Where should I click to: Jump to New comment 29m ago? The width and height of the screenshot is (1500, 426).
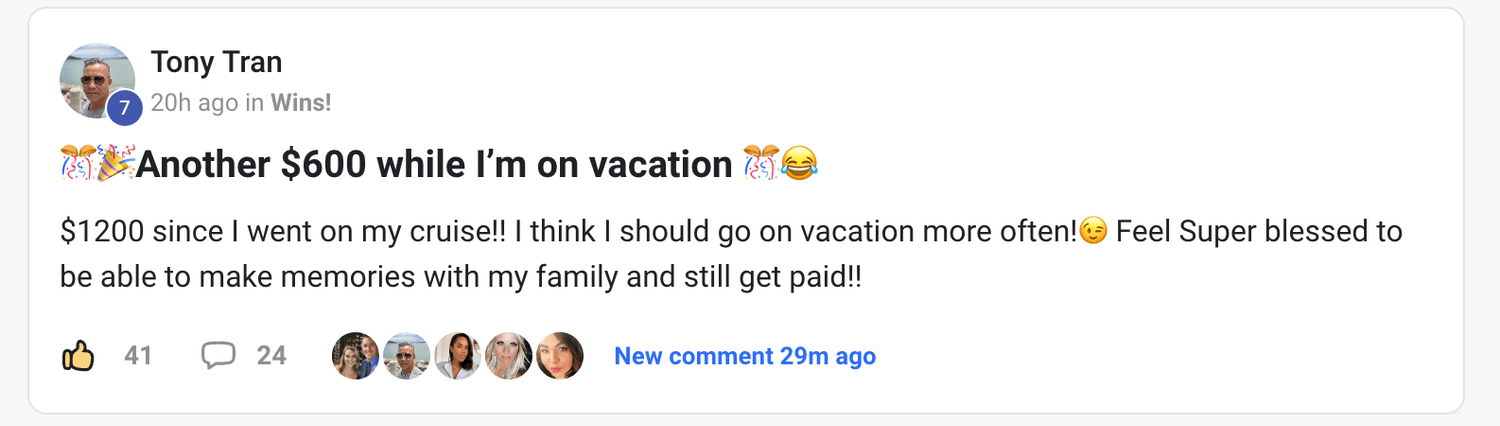744,356
